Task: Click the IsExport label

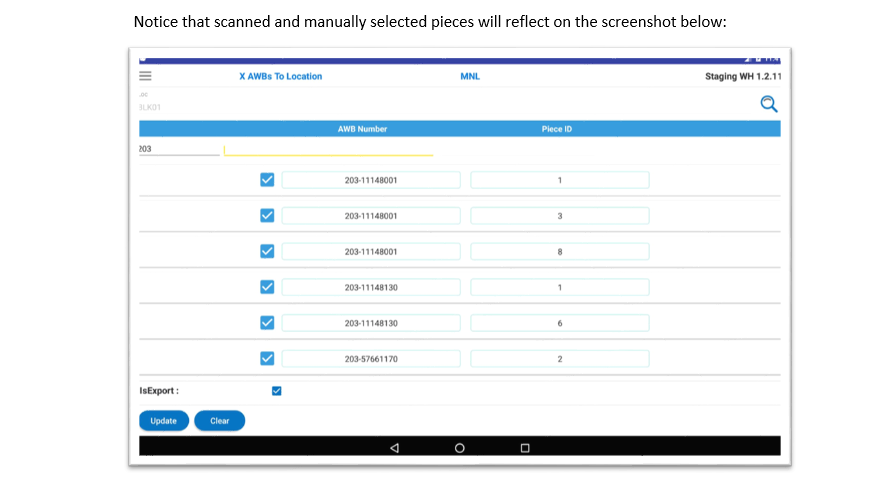Action: (159, 391)
